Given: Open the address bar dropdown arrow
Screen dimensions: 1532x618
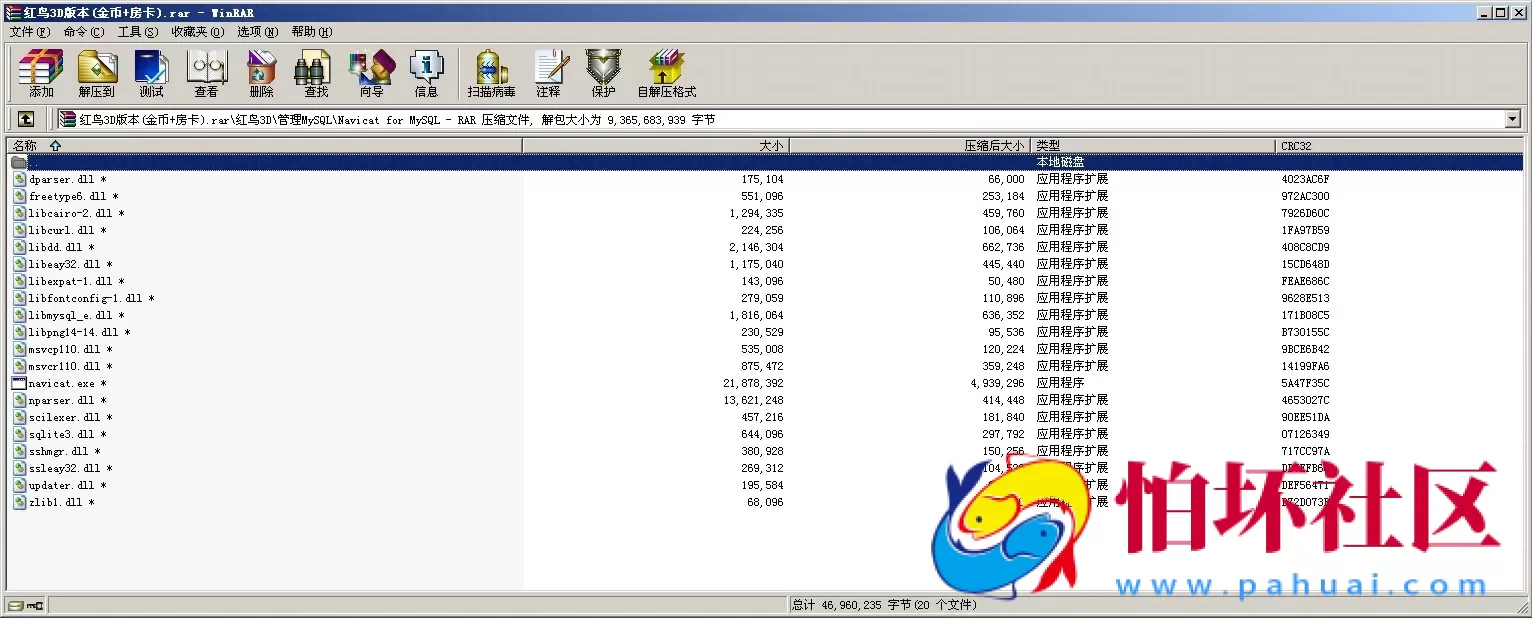Looking at the screenshot, I should [1513, 118].
